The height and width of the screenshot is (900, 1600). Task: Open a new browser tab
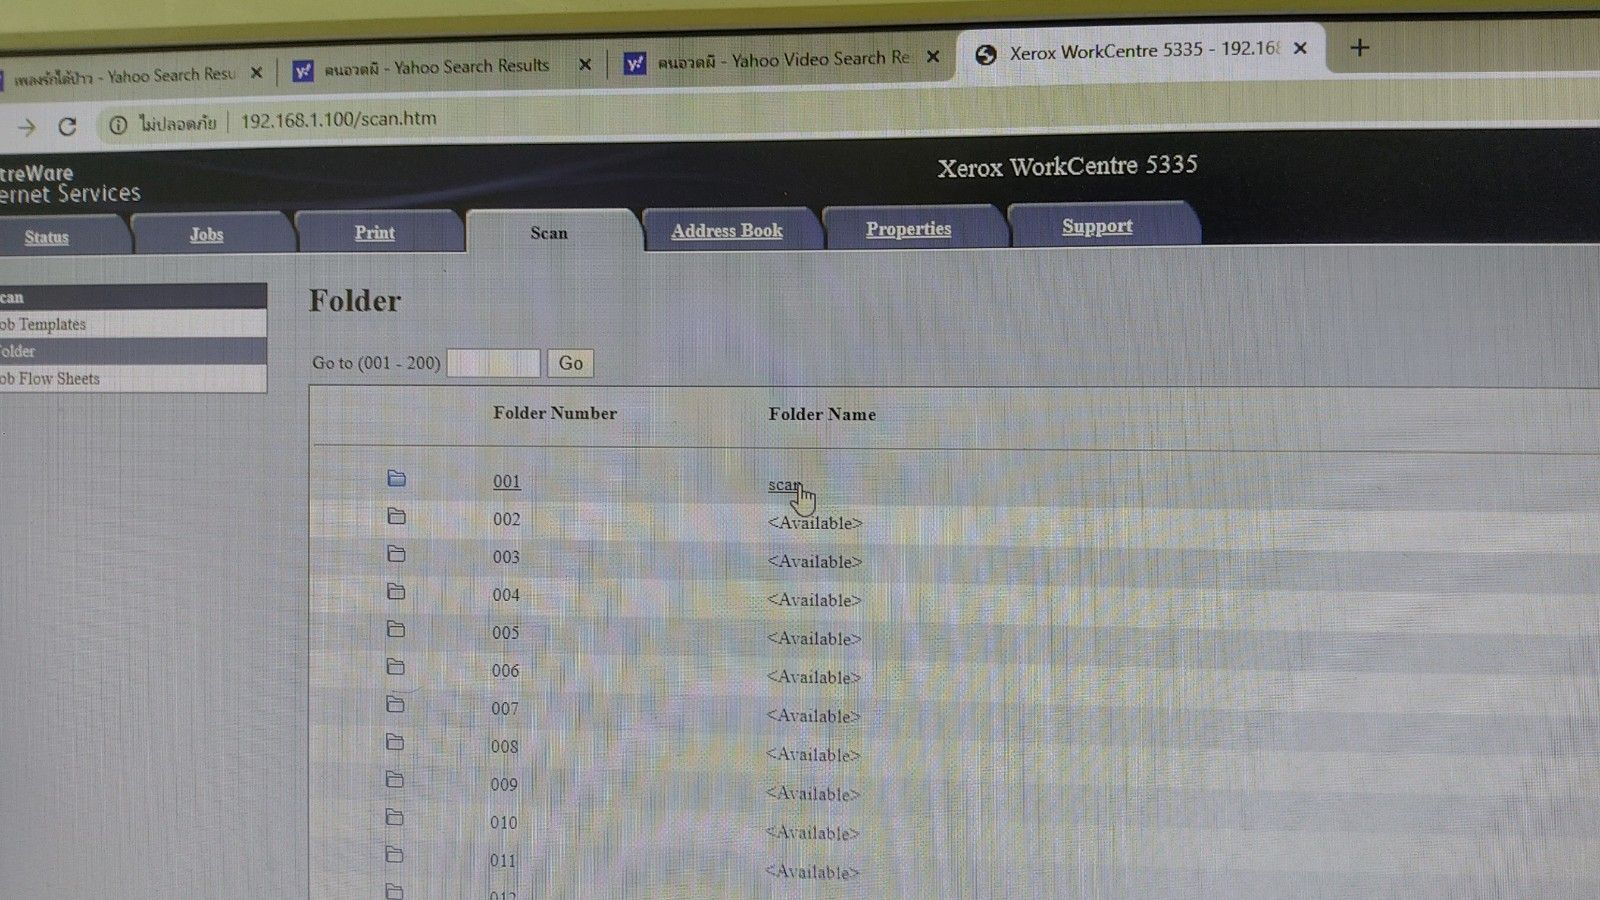(1359, 48)
